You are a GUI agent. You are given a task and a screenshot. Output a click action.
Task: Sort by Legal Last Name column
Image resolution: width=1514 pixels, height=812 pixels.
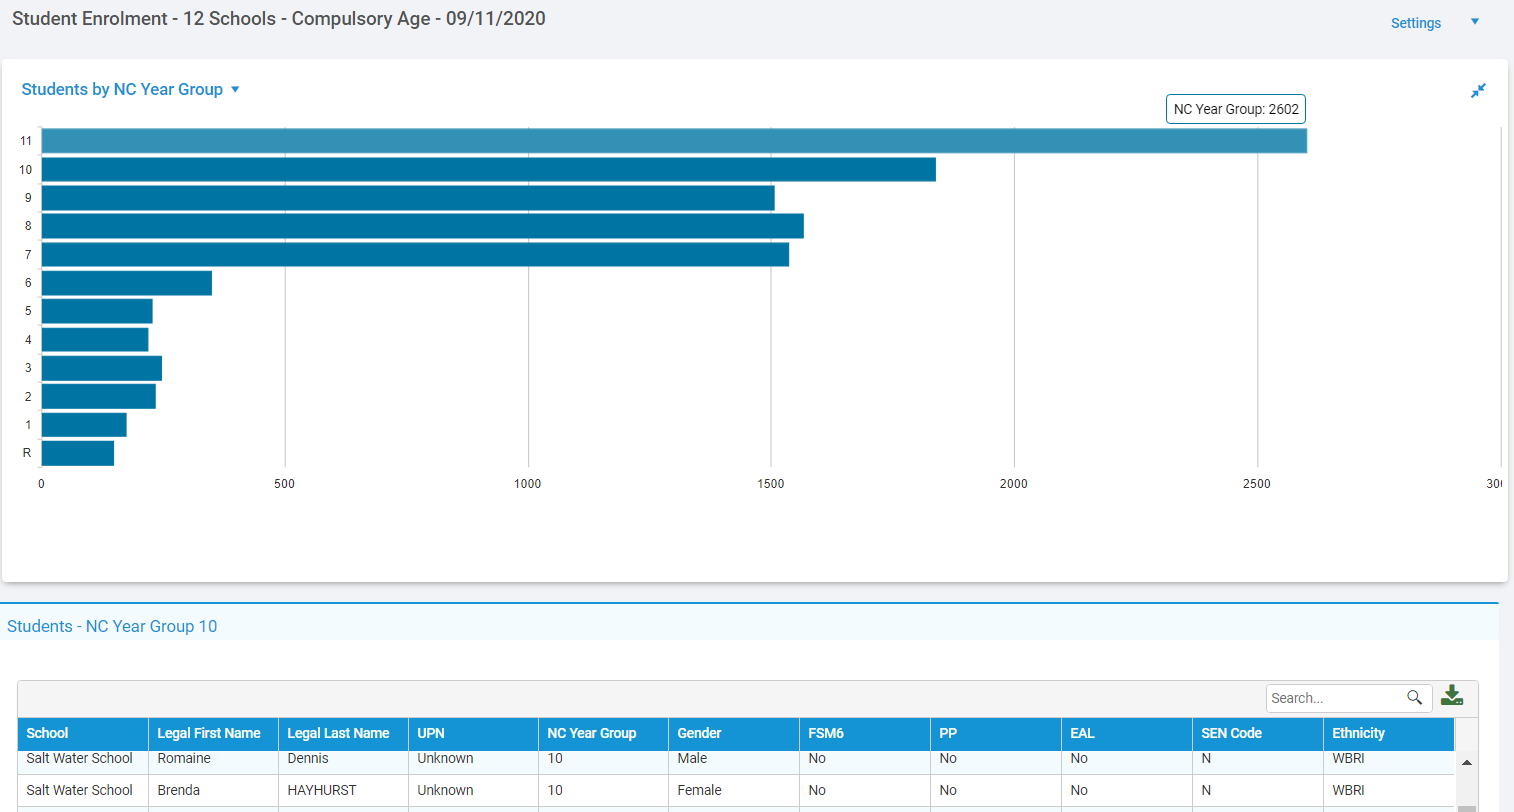tap(338, 733)
